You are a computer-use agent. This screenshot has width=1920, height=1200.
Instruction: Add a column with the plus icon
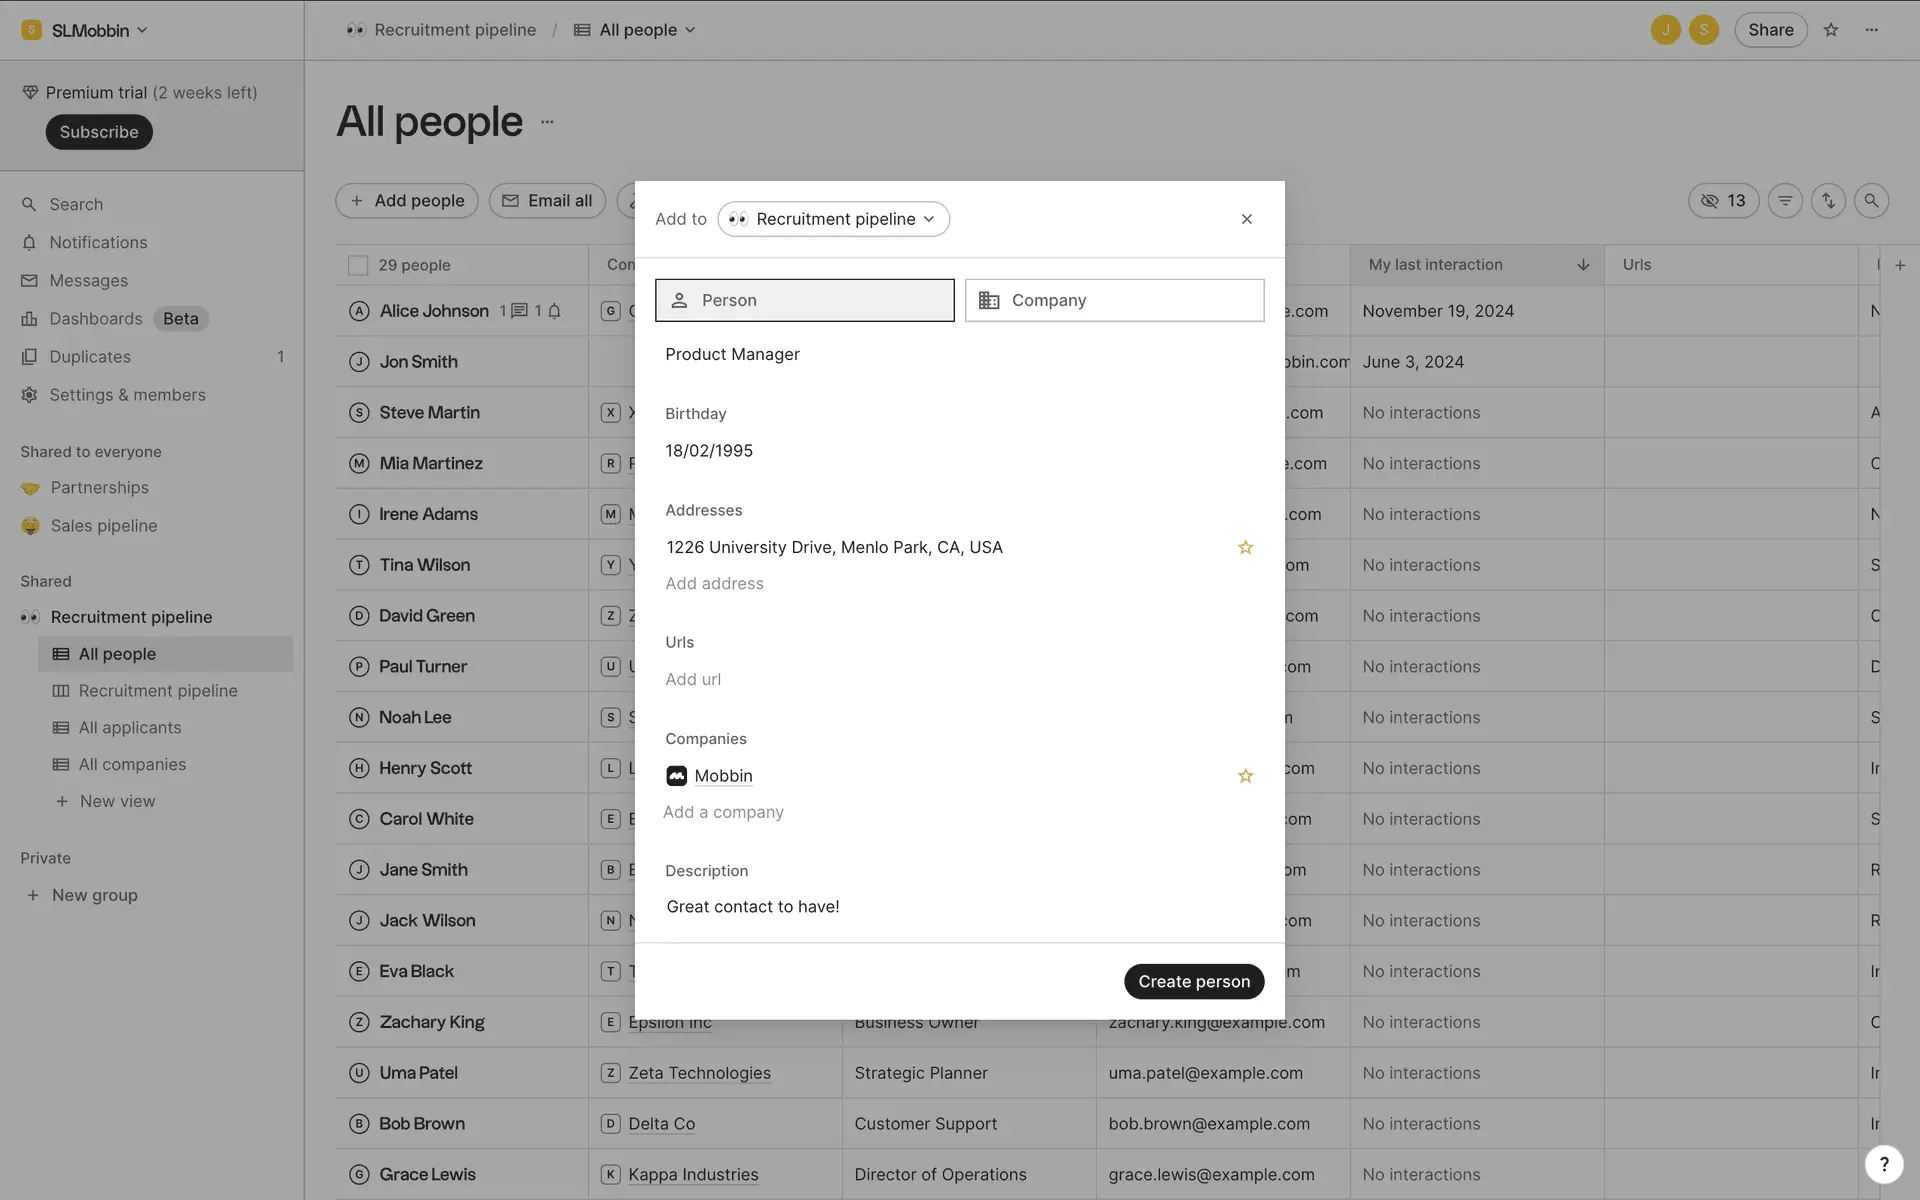1900,265
